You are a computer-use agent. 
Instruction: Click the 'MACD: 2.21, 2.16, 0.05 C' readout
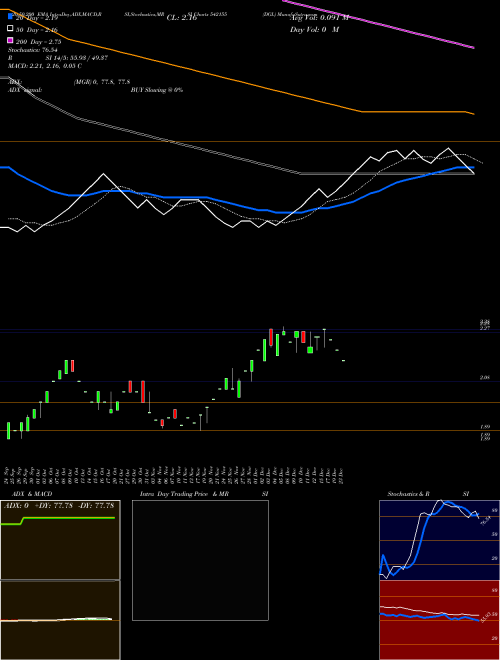point(45,66)
